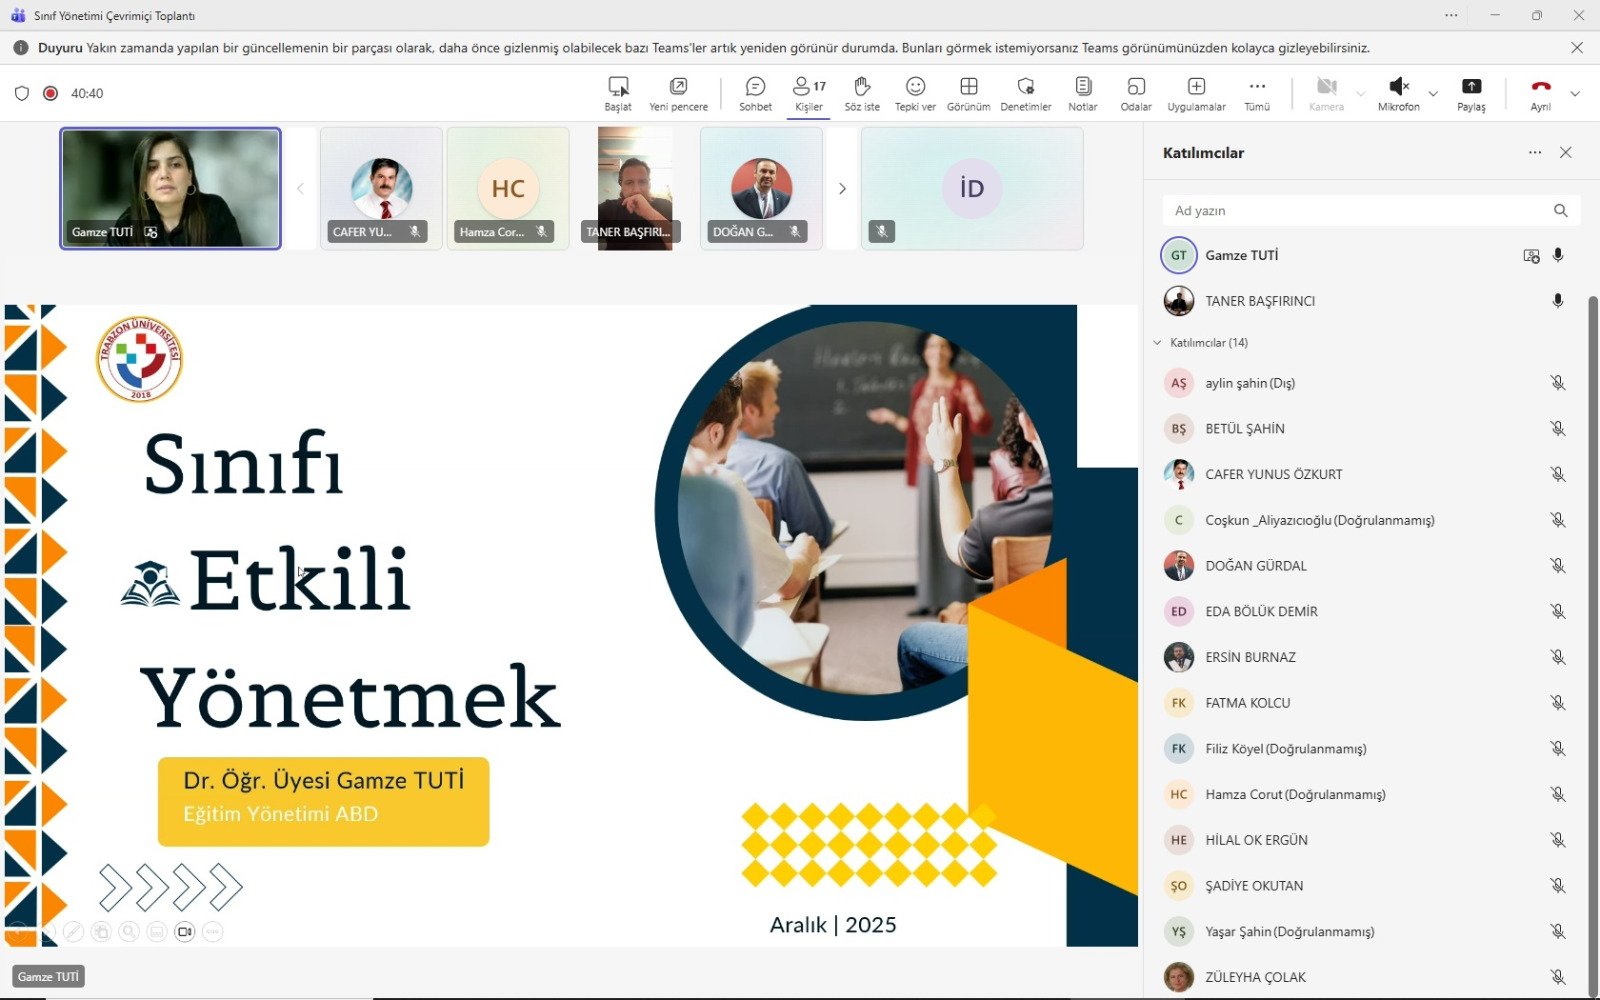The image size is (1600, 1000).
Task: Toggle the Kamera button
Action: tap(1326, 87)
